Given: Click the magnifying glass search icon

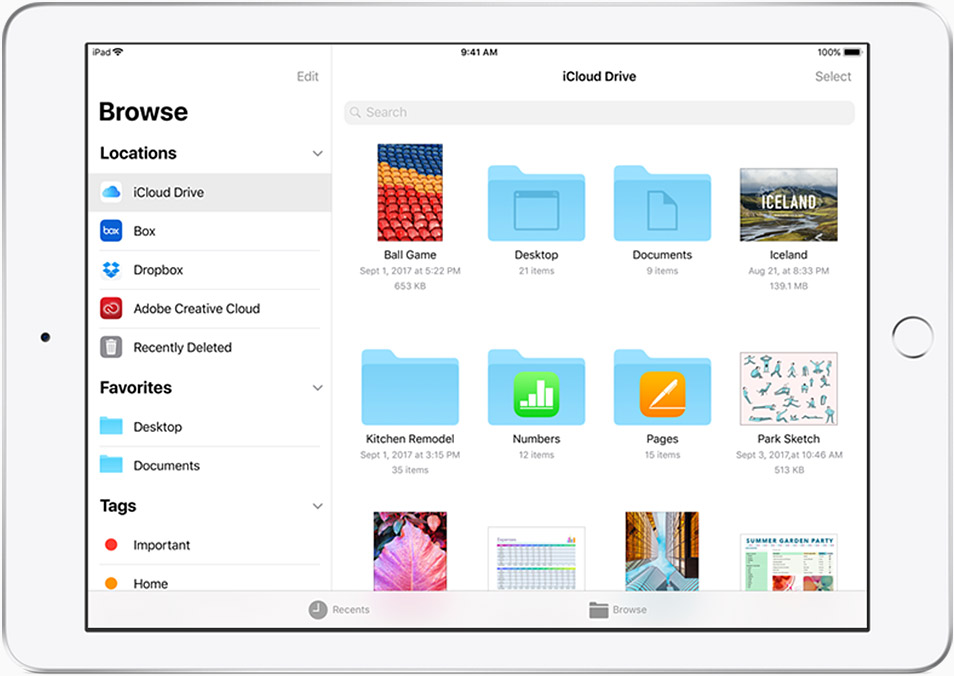Looking at the screenshot, I should click(x=356, y=113).
